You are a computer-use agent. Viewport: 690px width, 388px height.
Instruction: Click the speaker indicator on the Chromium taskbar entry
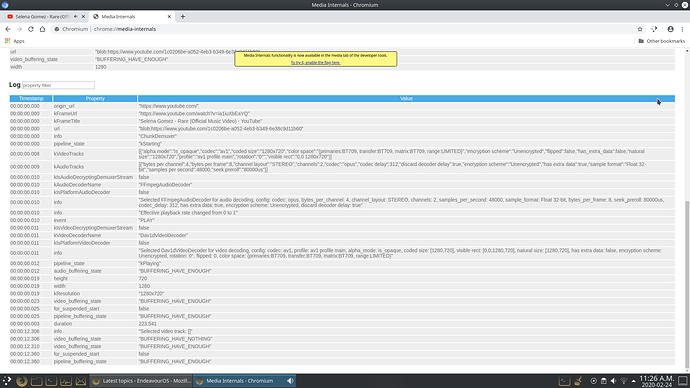[x=290, y=381]
